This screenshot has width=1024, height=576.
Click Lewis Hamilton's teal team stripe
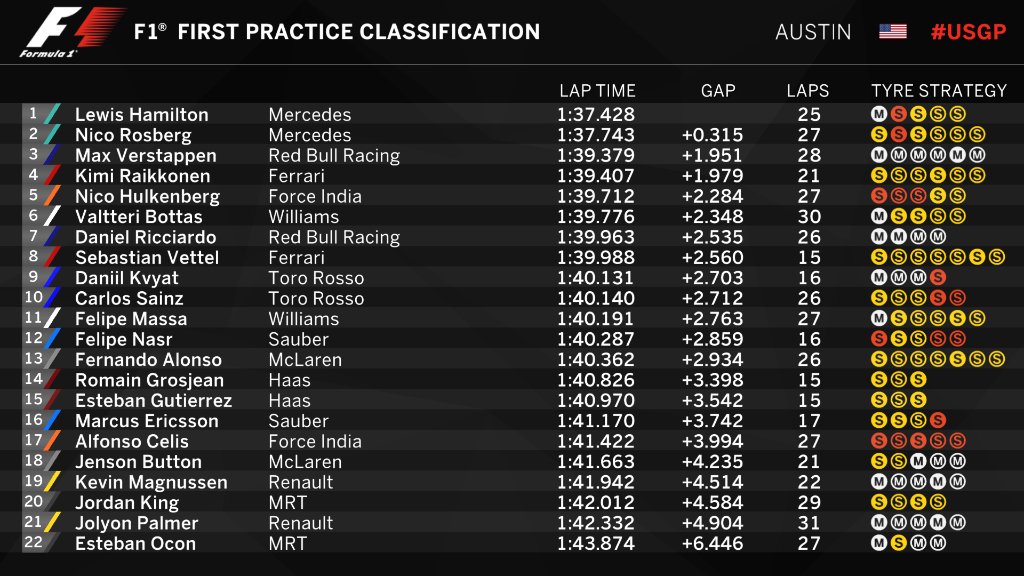(52, 114)
